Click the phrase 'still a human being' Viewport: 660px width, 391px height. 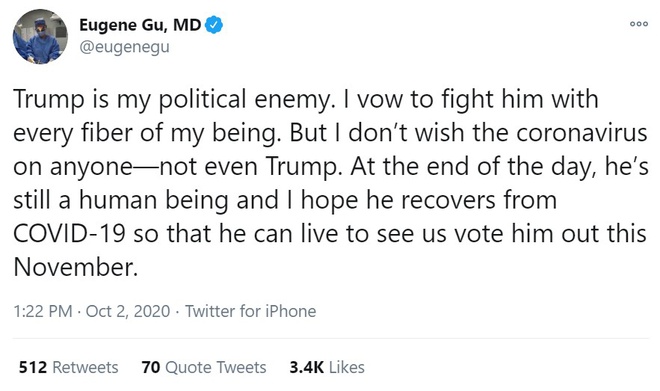[x=121, y=201]
